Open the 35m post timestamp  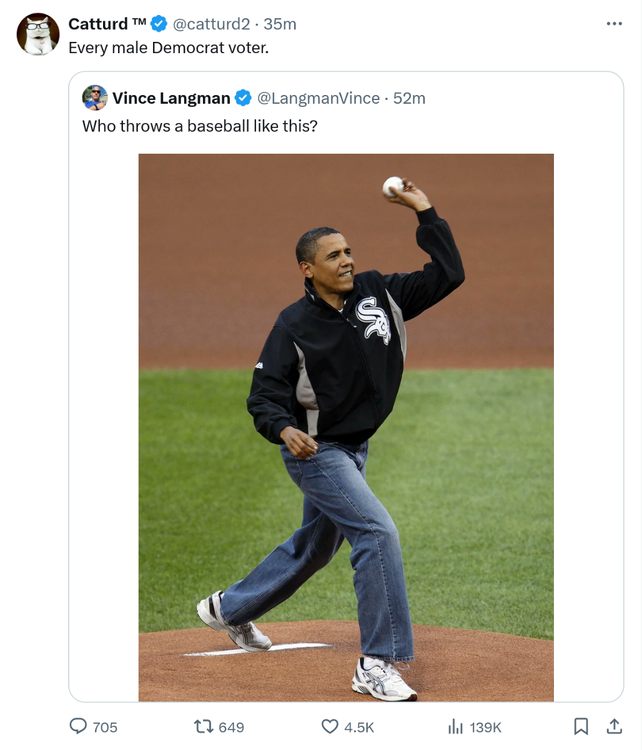pyautogui.click(x=280, y=24)
